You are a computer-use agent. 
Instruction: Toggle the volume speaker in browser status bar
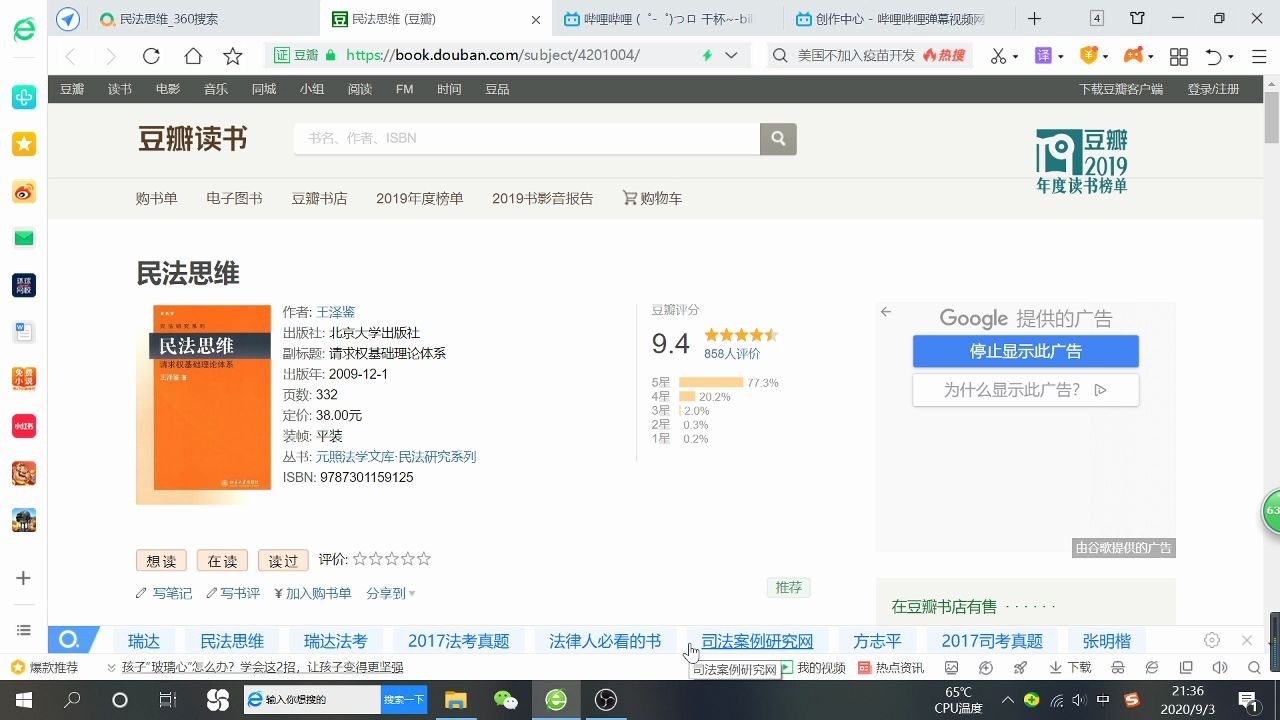pos(1219,667)
